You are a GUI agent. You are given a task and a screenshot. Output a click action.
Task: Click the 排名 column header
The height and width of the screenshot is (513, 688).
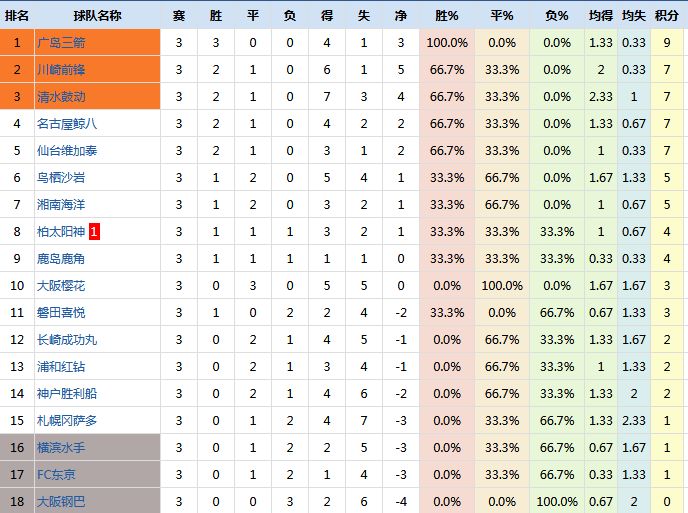coord(17,16)
